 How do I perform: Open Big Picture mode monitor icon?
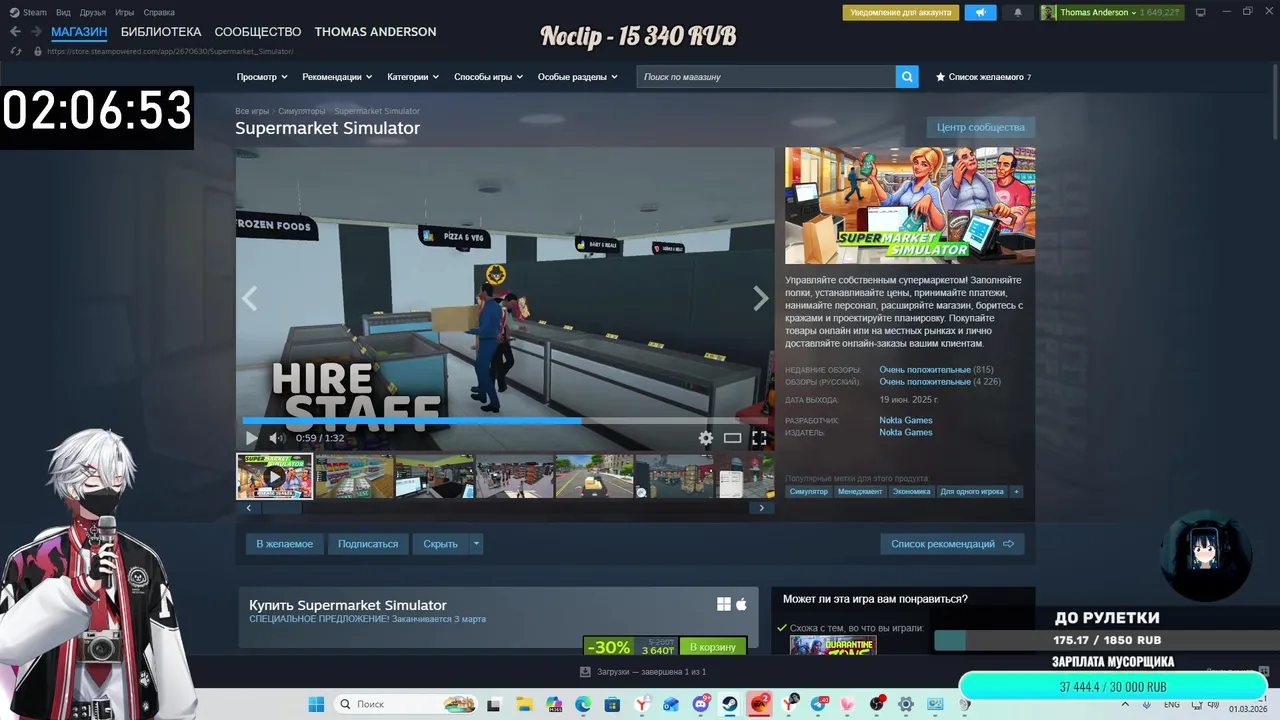coord(1200,12)
